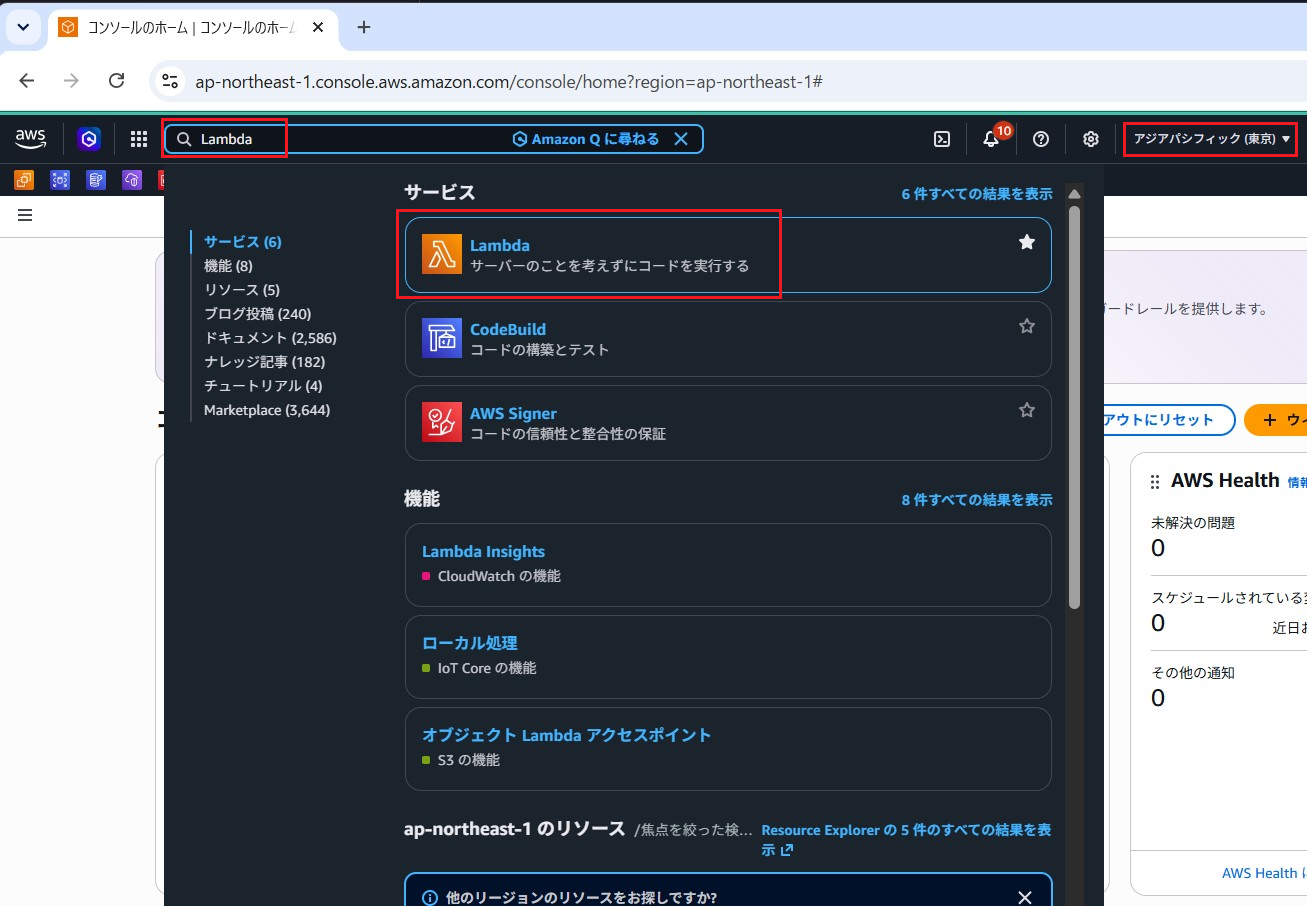Open notifications bell with 10 badge

991,139
